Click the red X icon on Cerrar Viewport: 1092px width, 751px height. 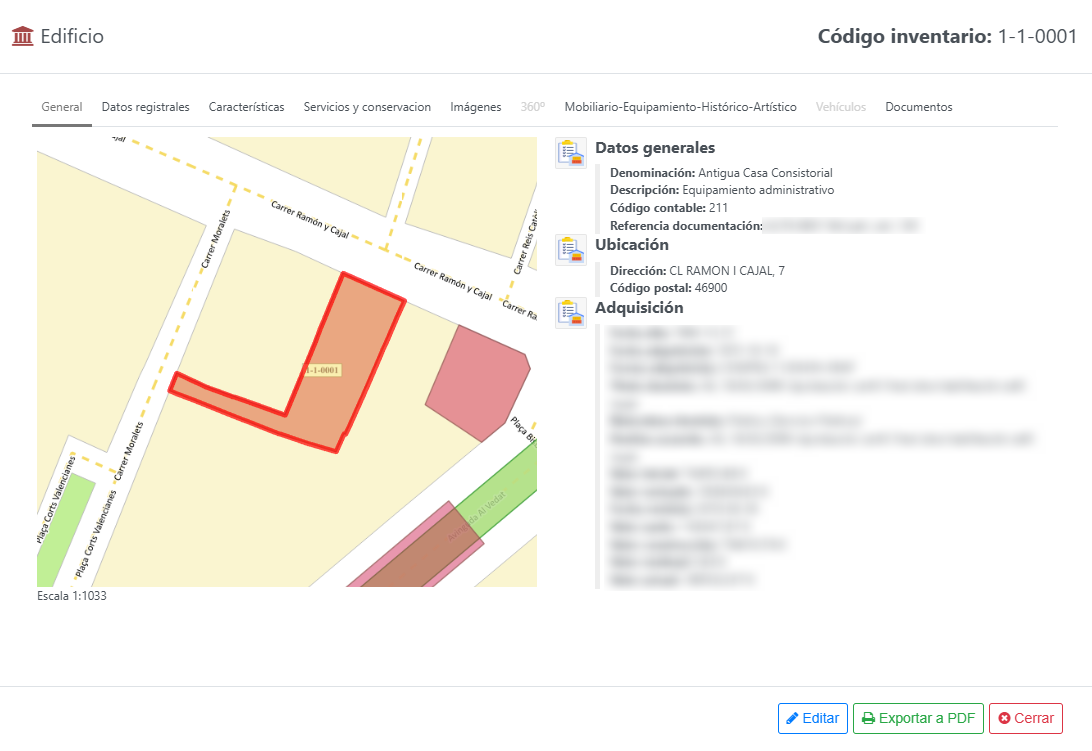1004,718
